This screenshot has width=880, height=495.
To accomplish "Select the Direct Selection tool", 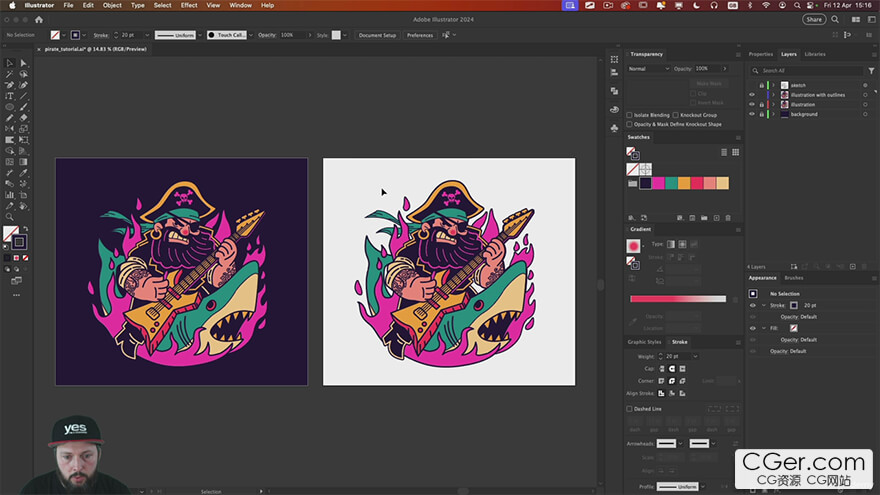I will (x=24, y=63).
